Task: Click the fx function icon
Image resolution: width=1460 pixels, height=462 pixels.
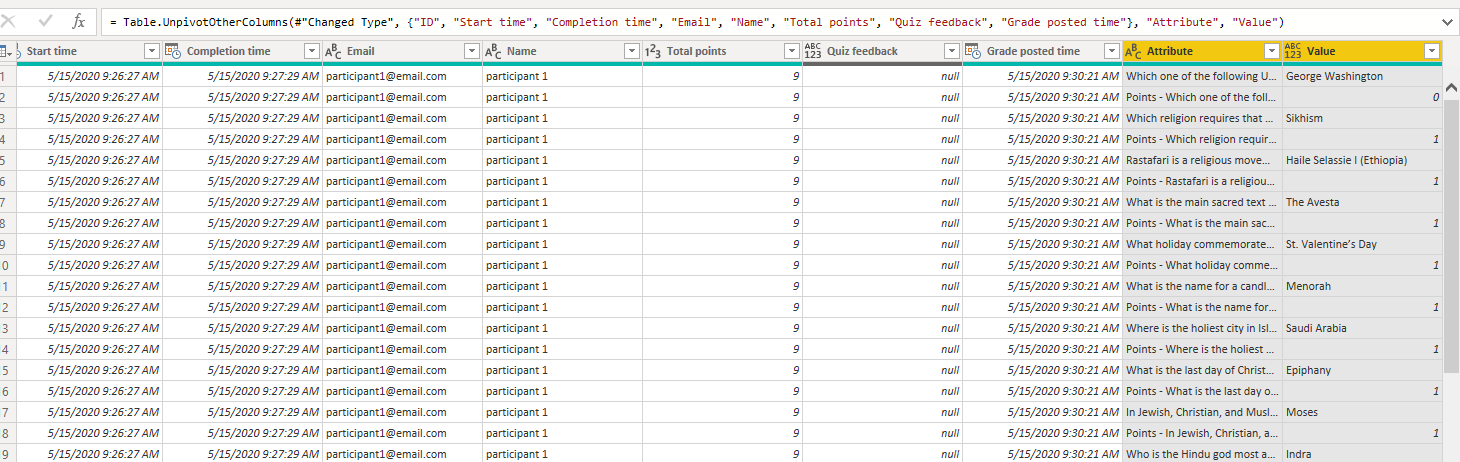Action: [x=79, y=21]
